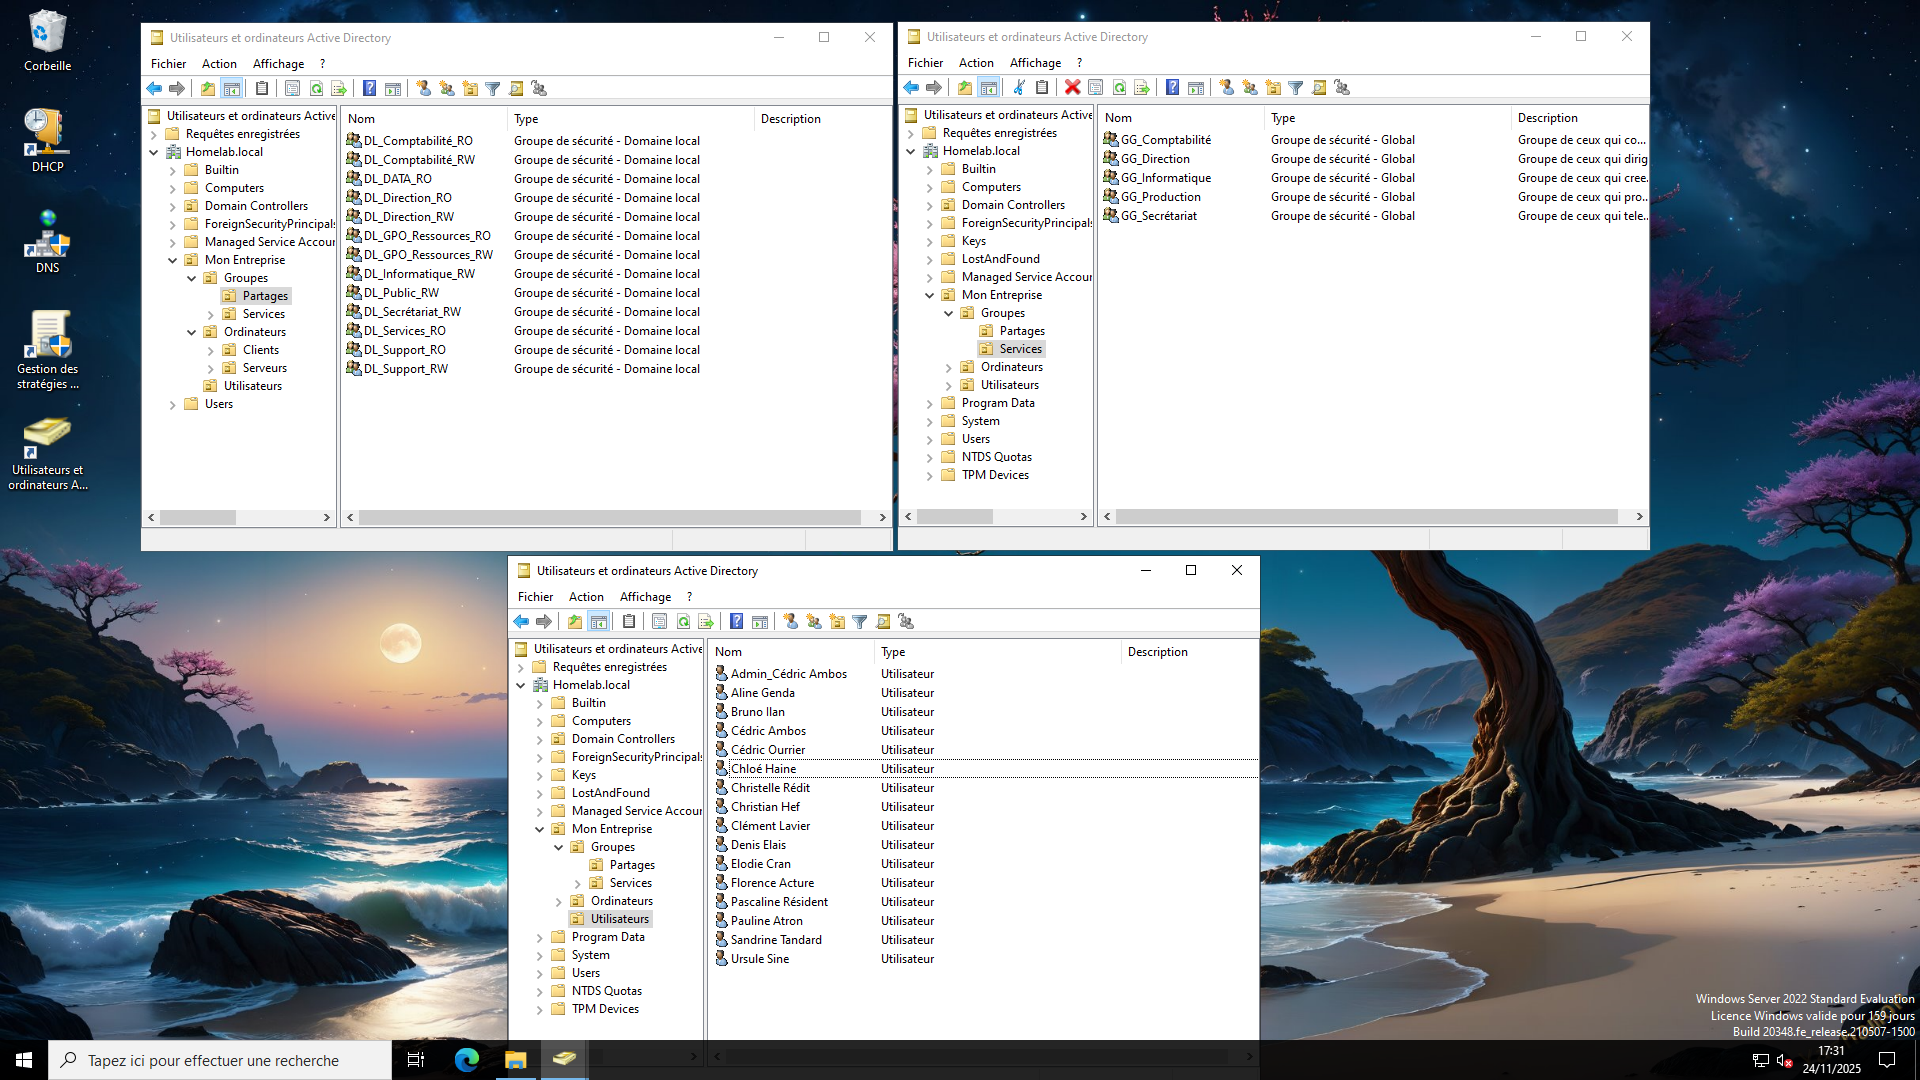This screenshot has height=1080, width=1920.
Task: Expand the Builtin node in top-left window tree
Action: tap(172, 170)
